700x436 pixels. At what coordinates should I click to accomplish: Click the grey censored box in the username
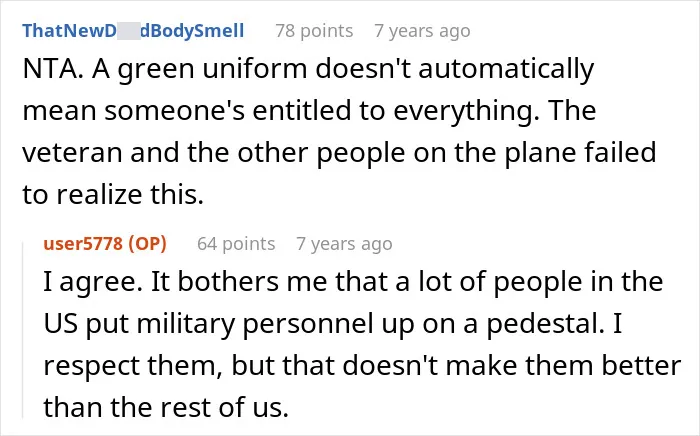coord(129,32)
